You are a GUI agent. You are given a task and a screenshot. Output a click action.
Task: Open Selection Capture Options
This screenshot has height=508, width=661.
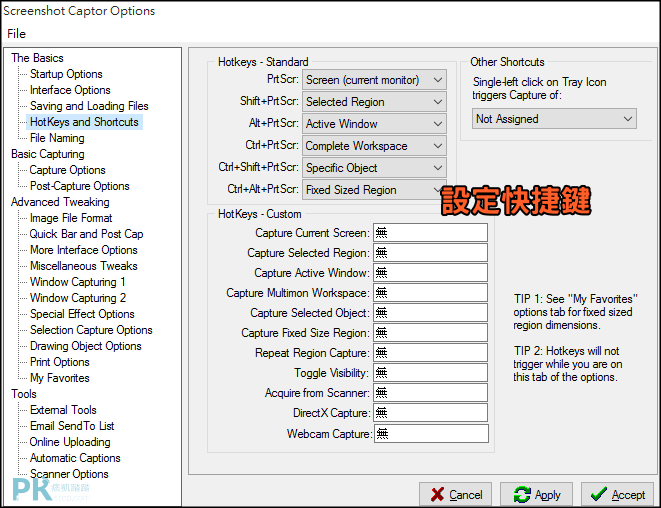(x=91, y=331)
